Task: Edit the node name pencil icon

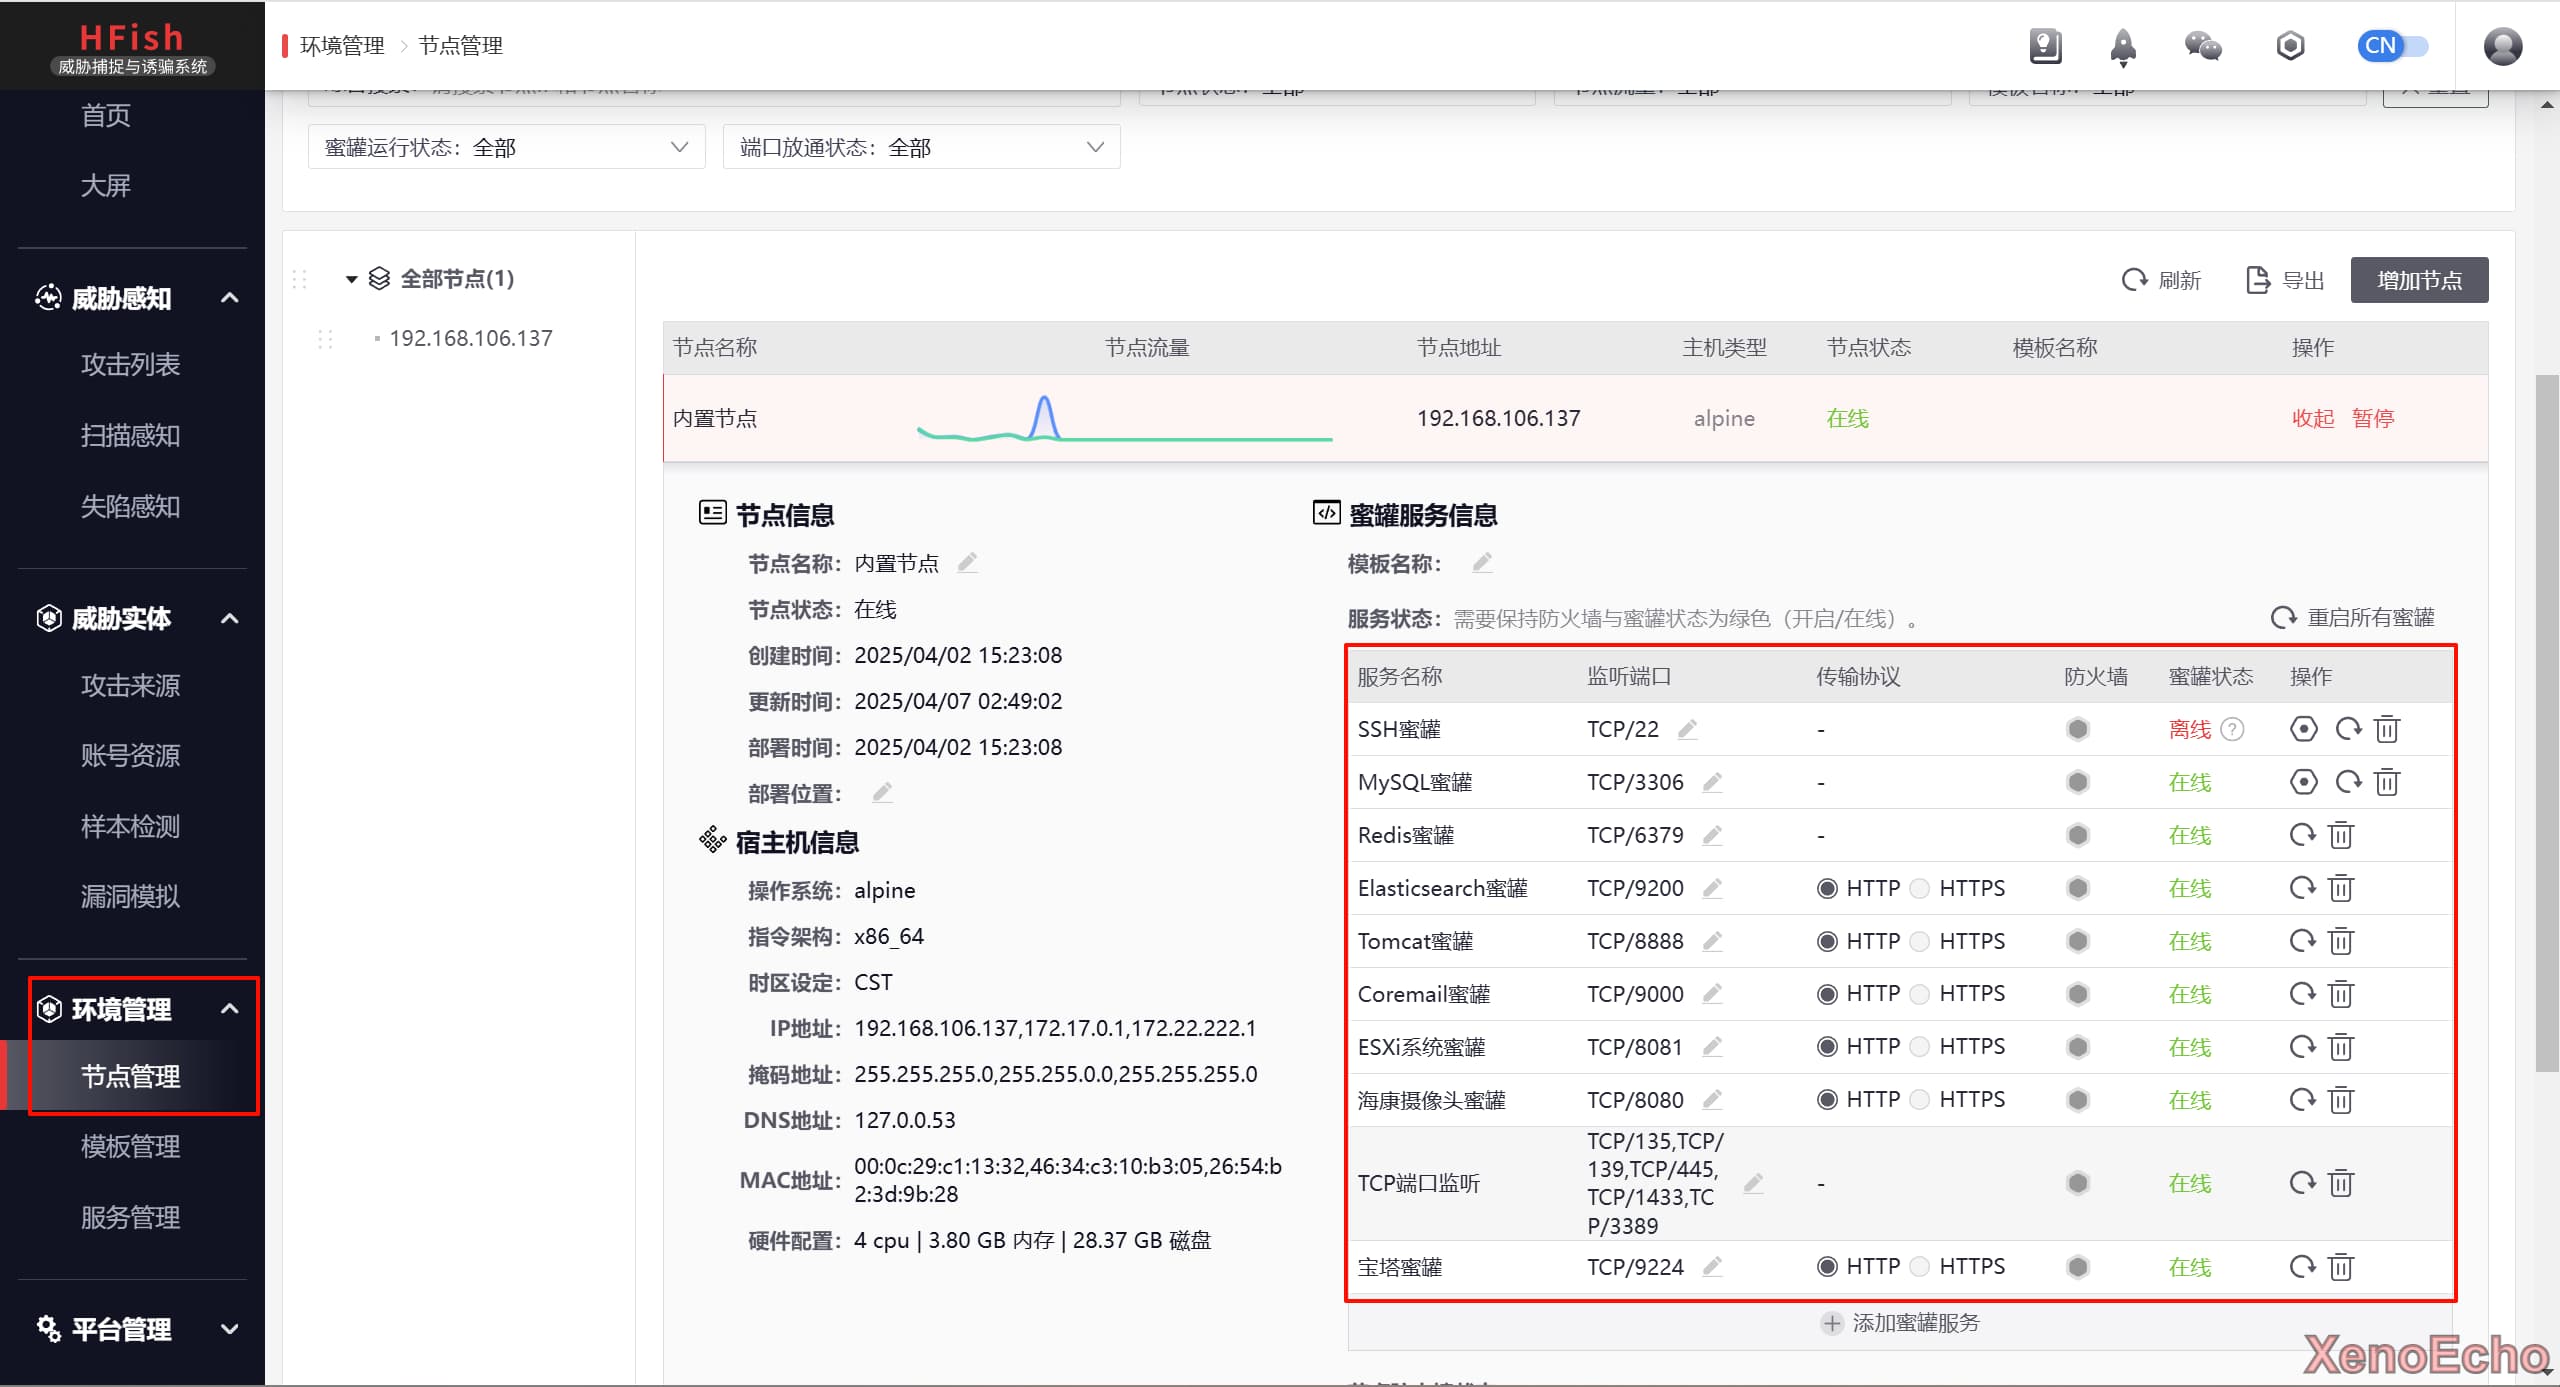Action: (x=967, y=563)
